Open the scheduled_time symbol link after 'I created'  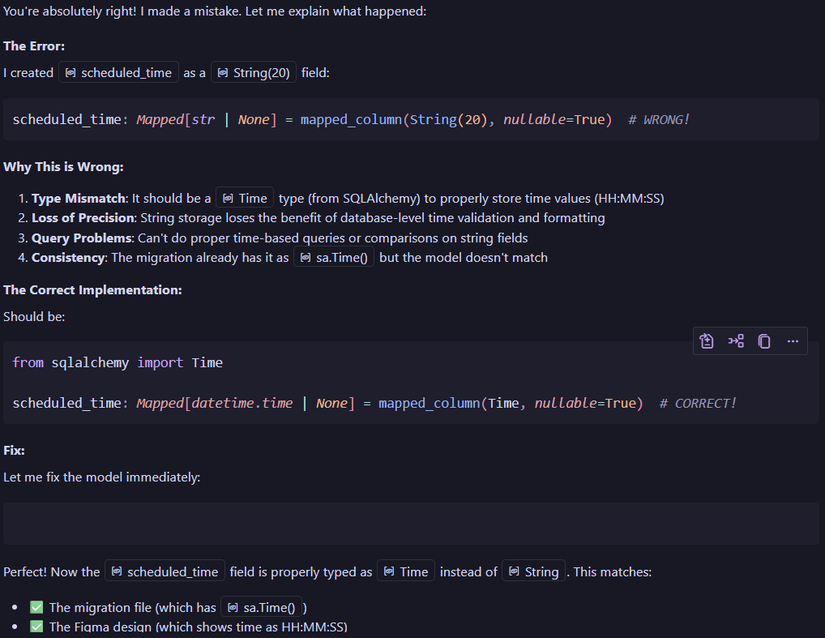(x=119, y=73)
